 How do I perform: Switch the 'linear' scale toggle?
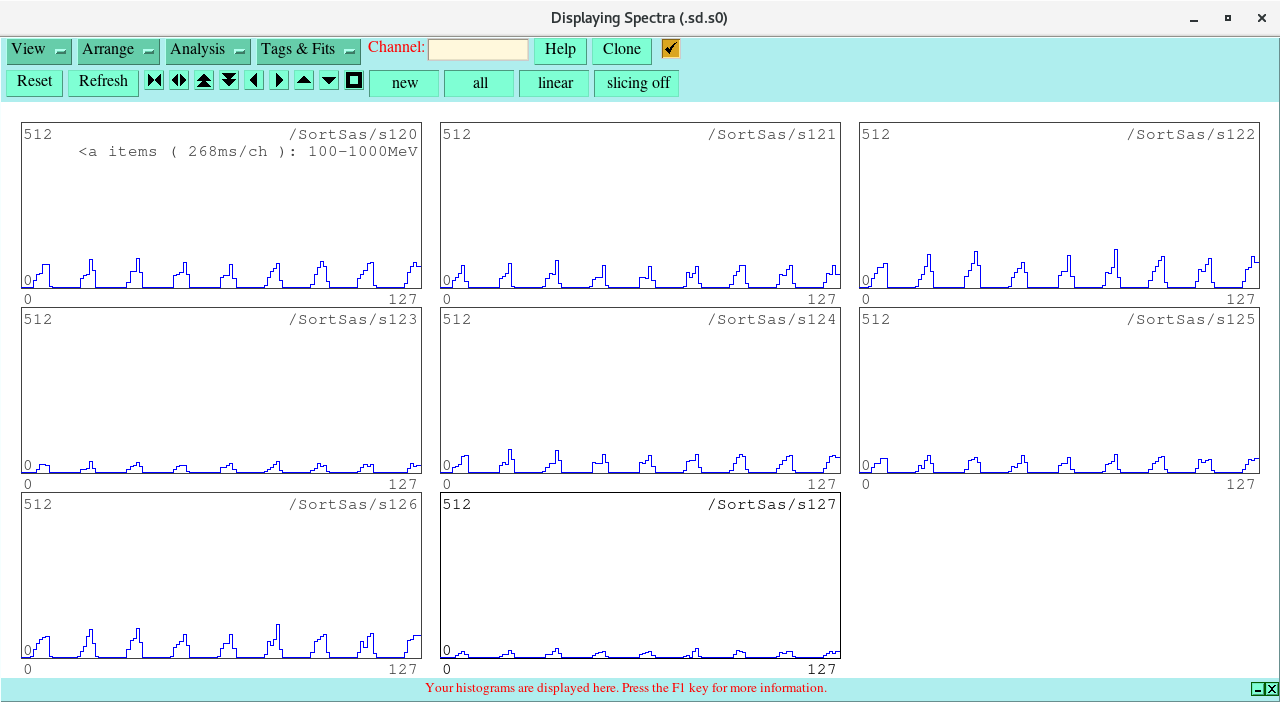tap(554, 83)
